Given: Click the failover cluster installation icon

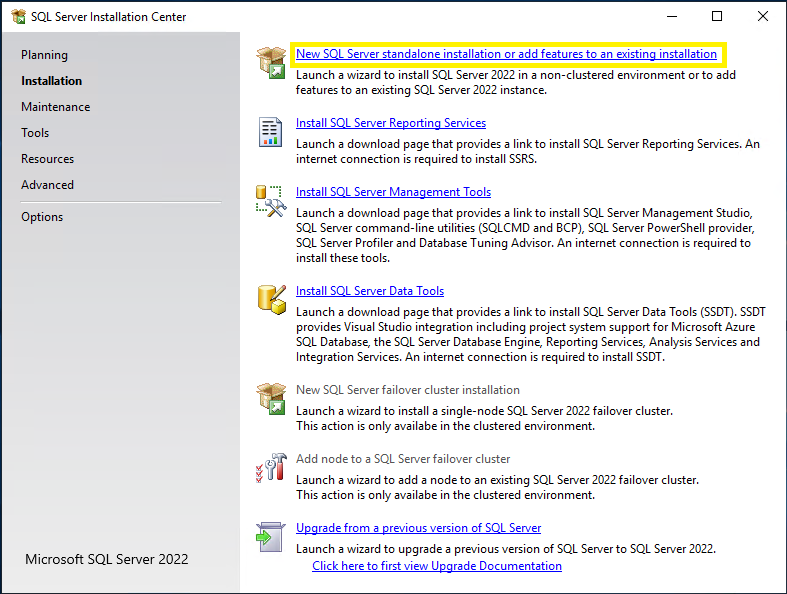Looking at the screenshot, I should click(271, 398).
